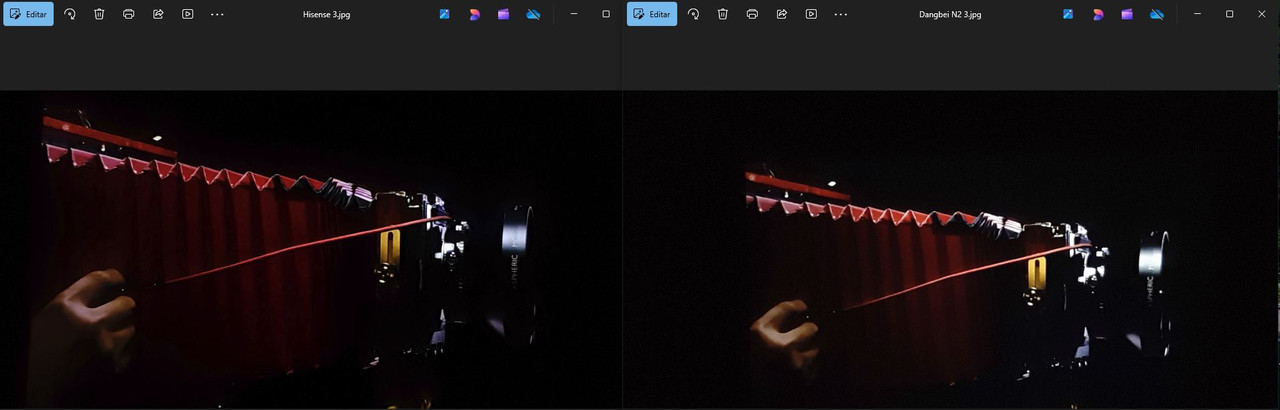
Task: Rotate the image in Dangbei N2 window
Action: click(x=693, y=14)
